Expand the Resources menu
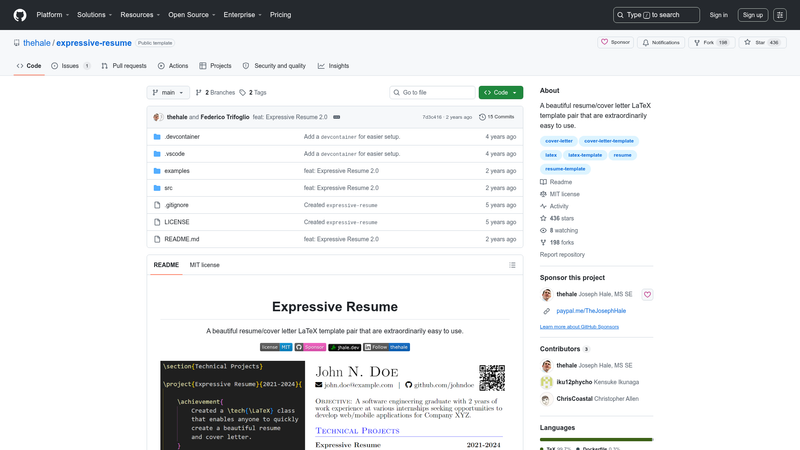 [140, 15]
